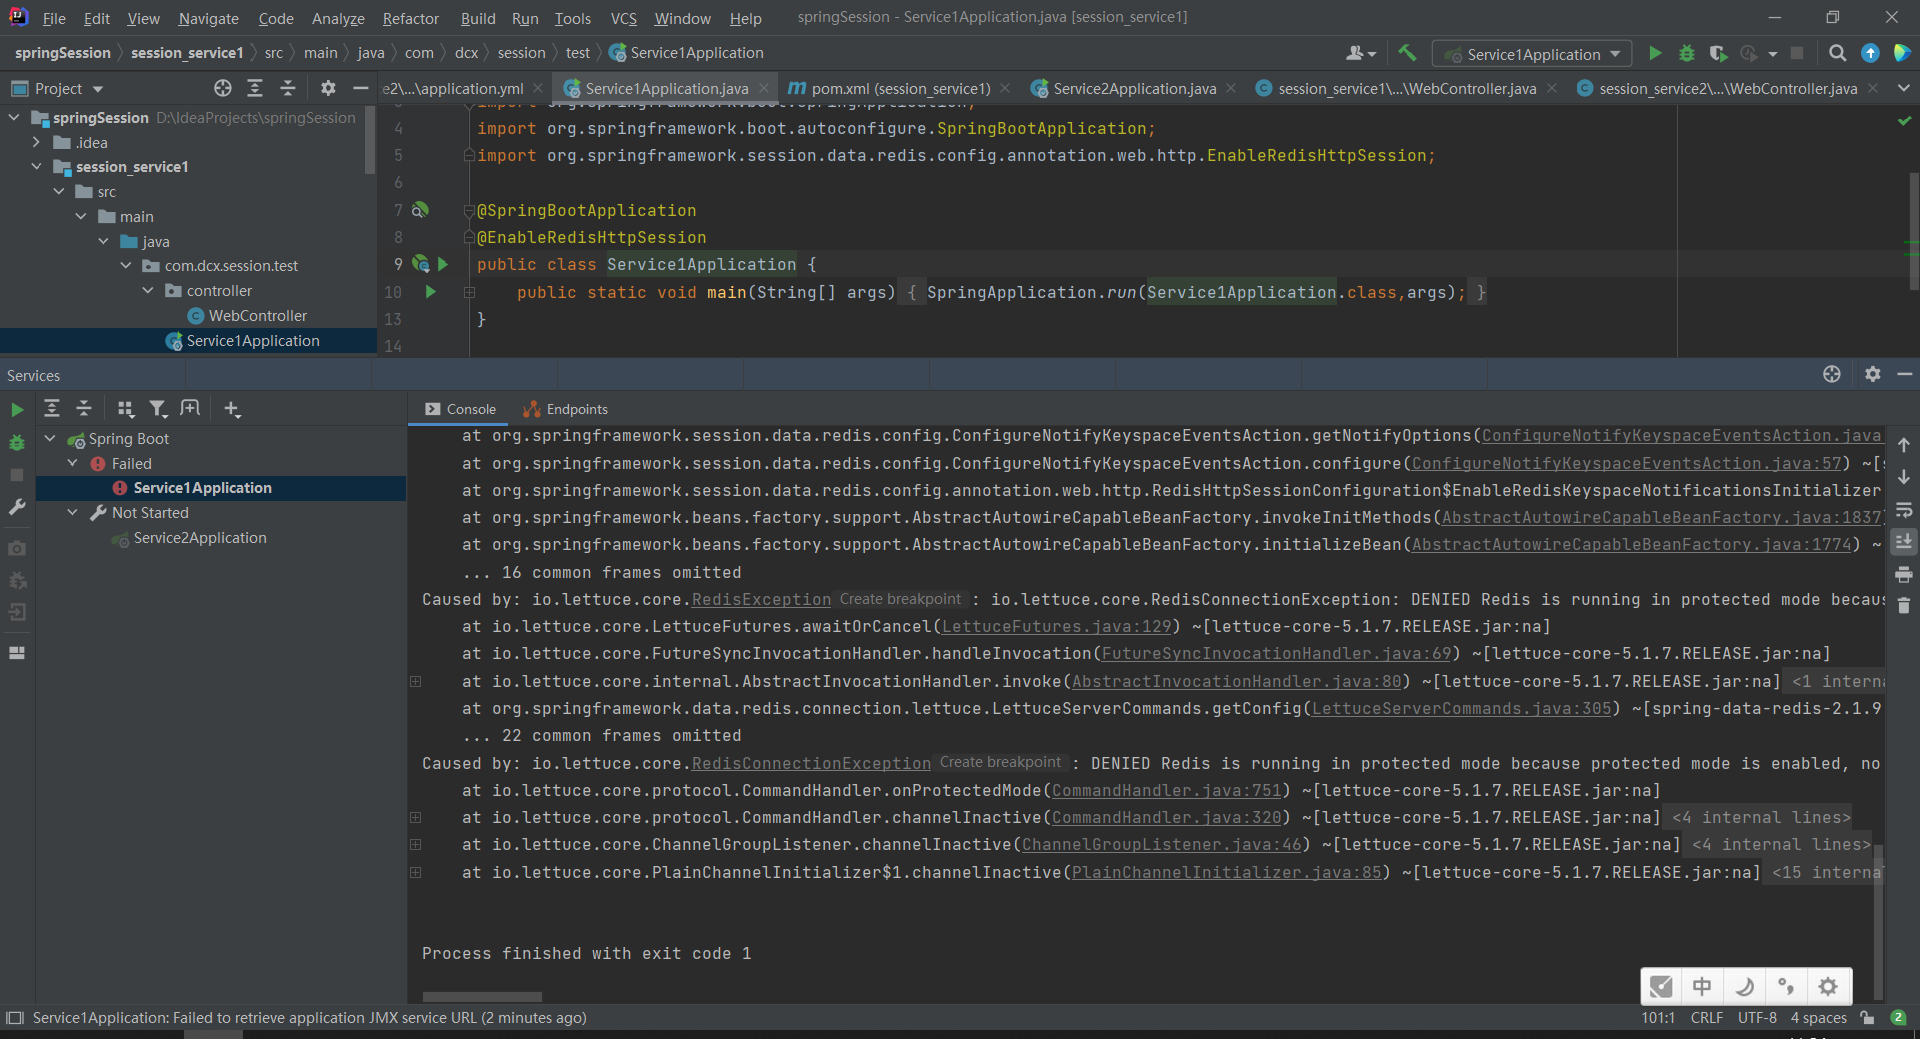Jump up the stack trace in console
The image size is (1920, 1039).
click(1904, 445)
